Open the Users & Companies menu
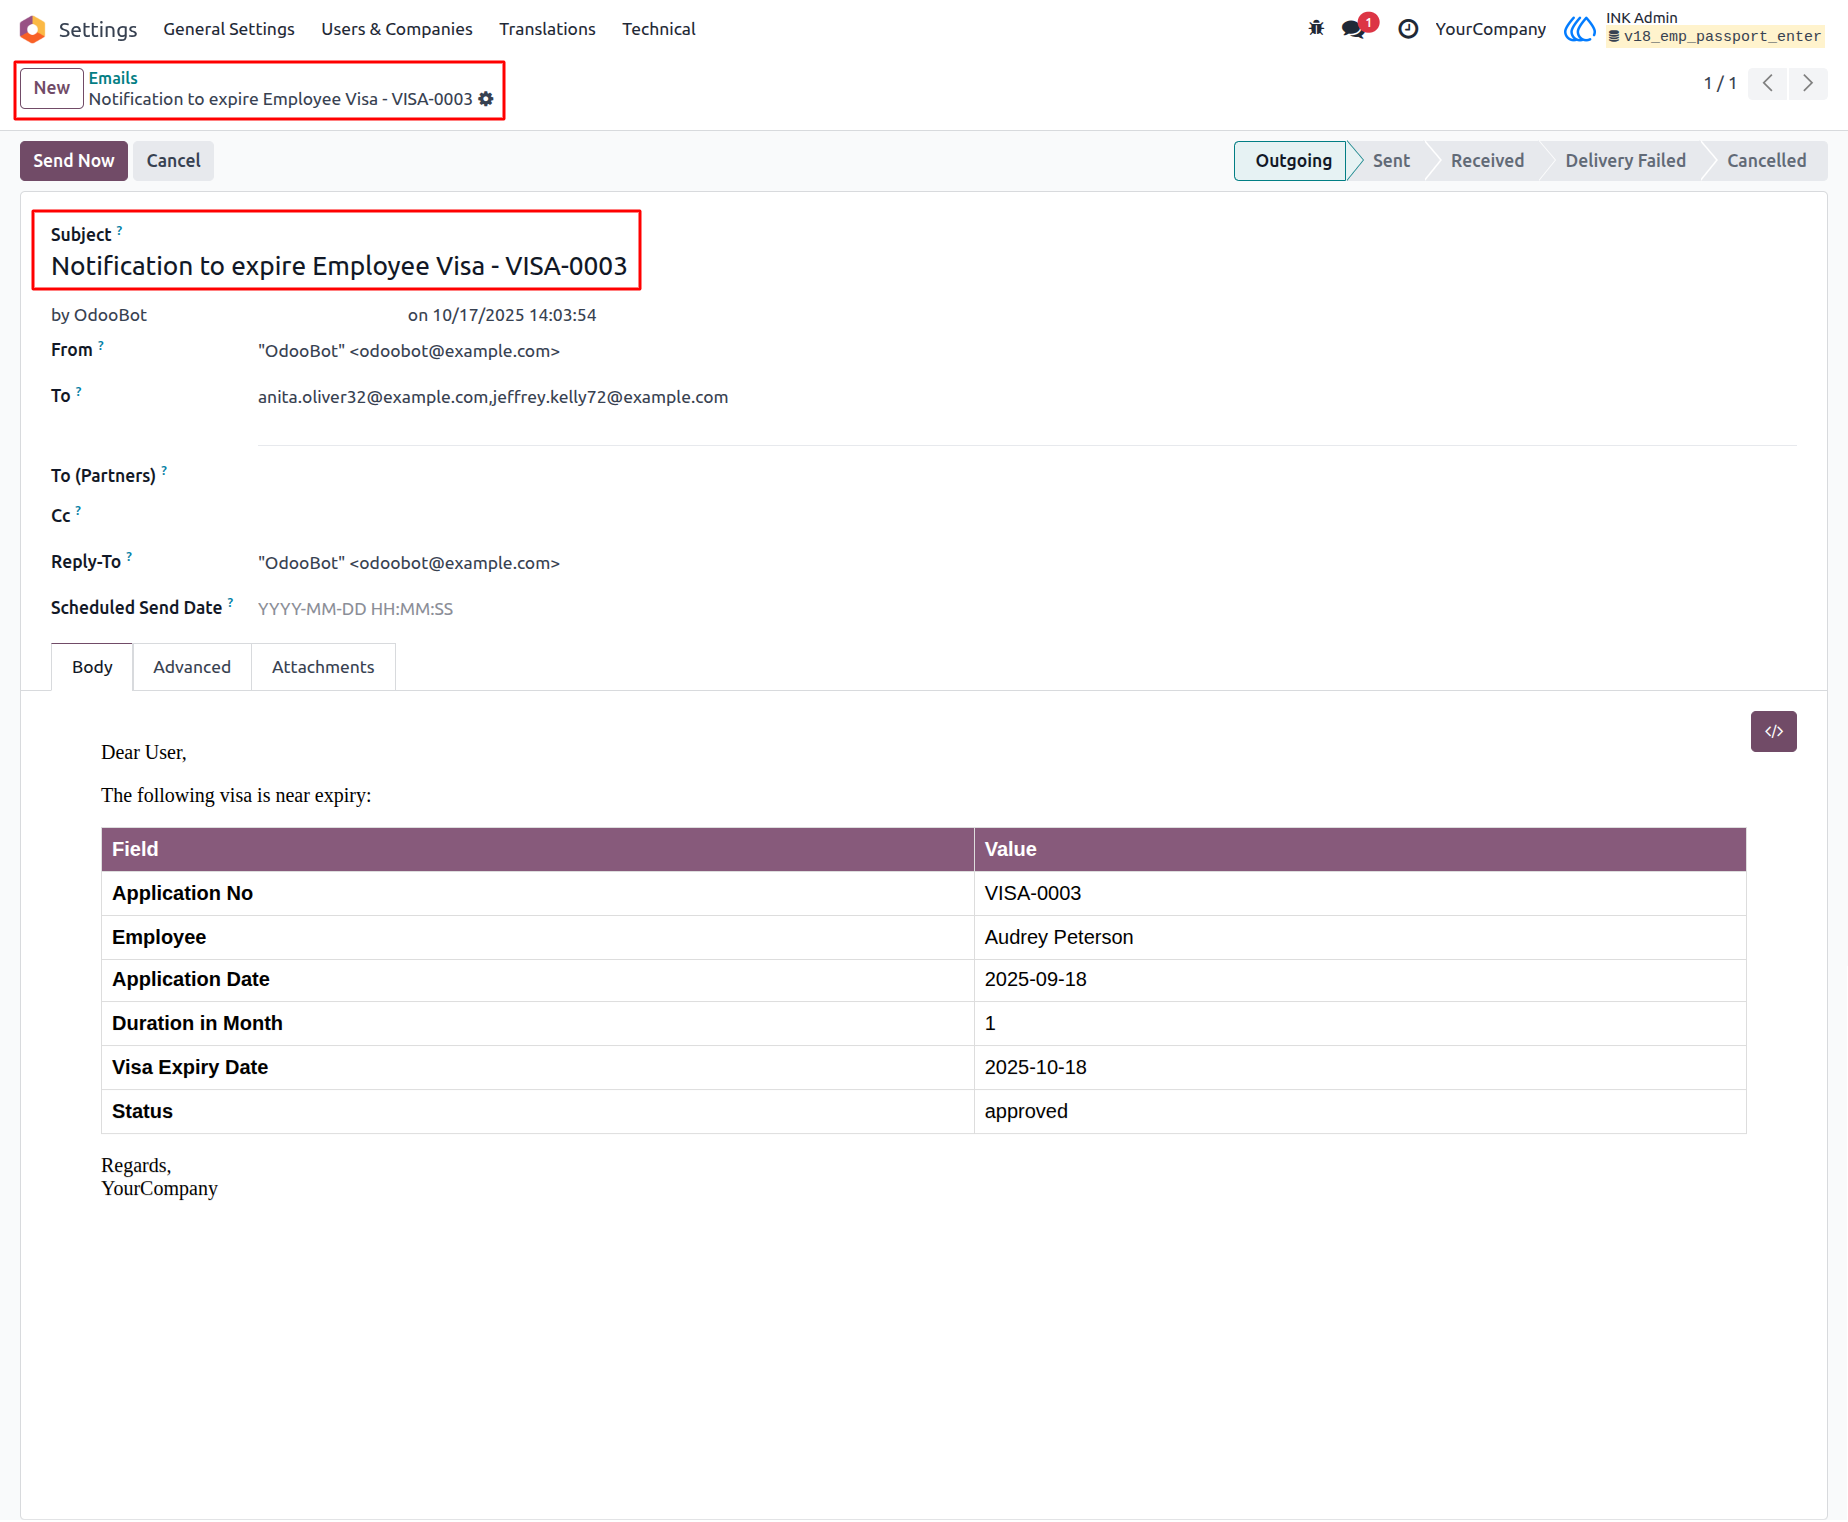This screenshot has height=1522, width=1848. point(396,29)
